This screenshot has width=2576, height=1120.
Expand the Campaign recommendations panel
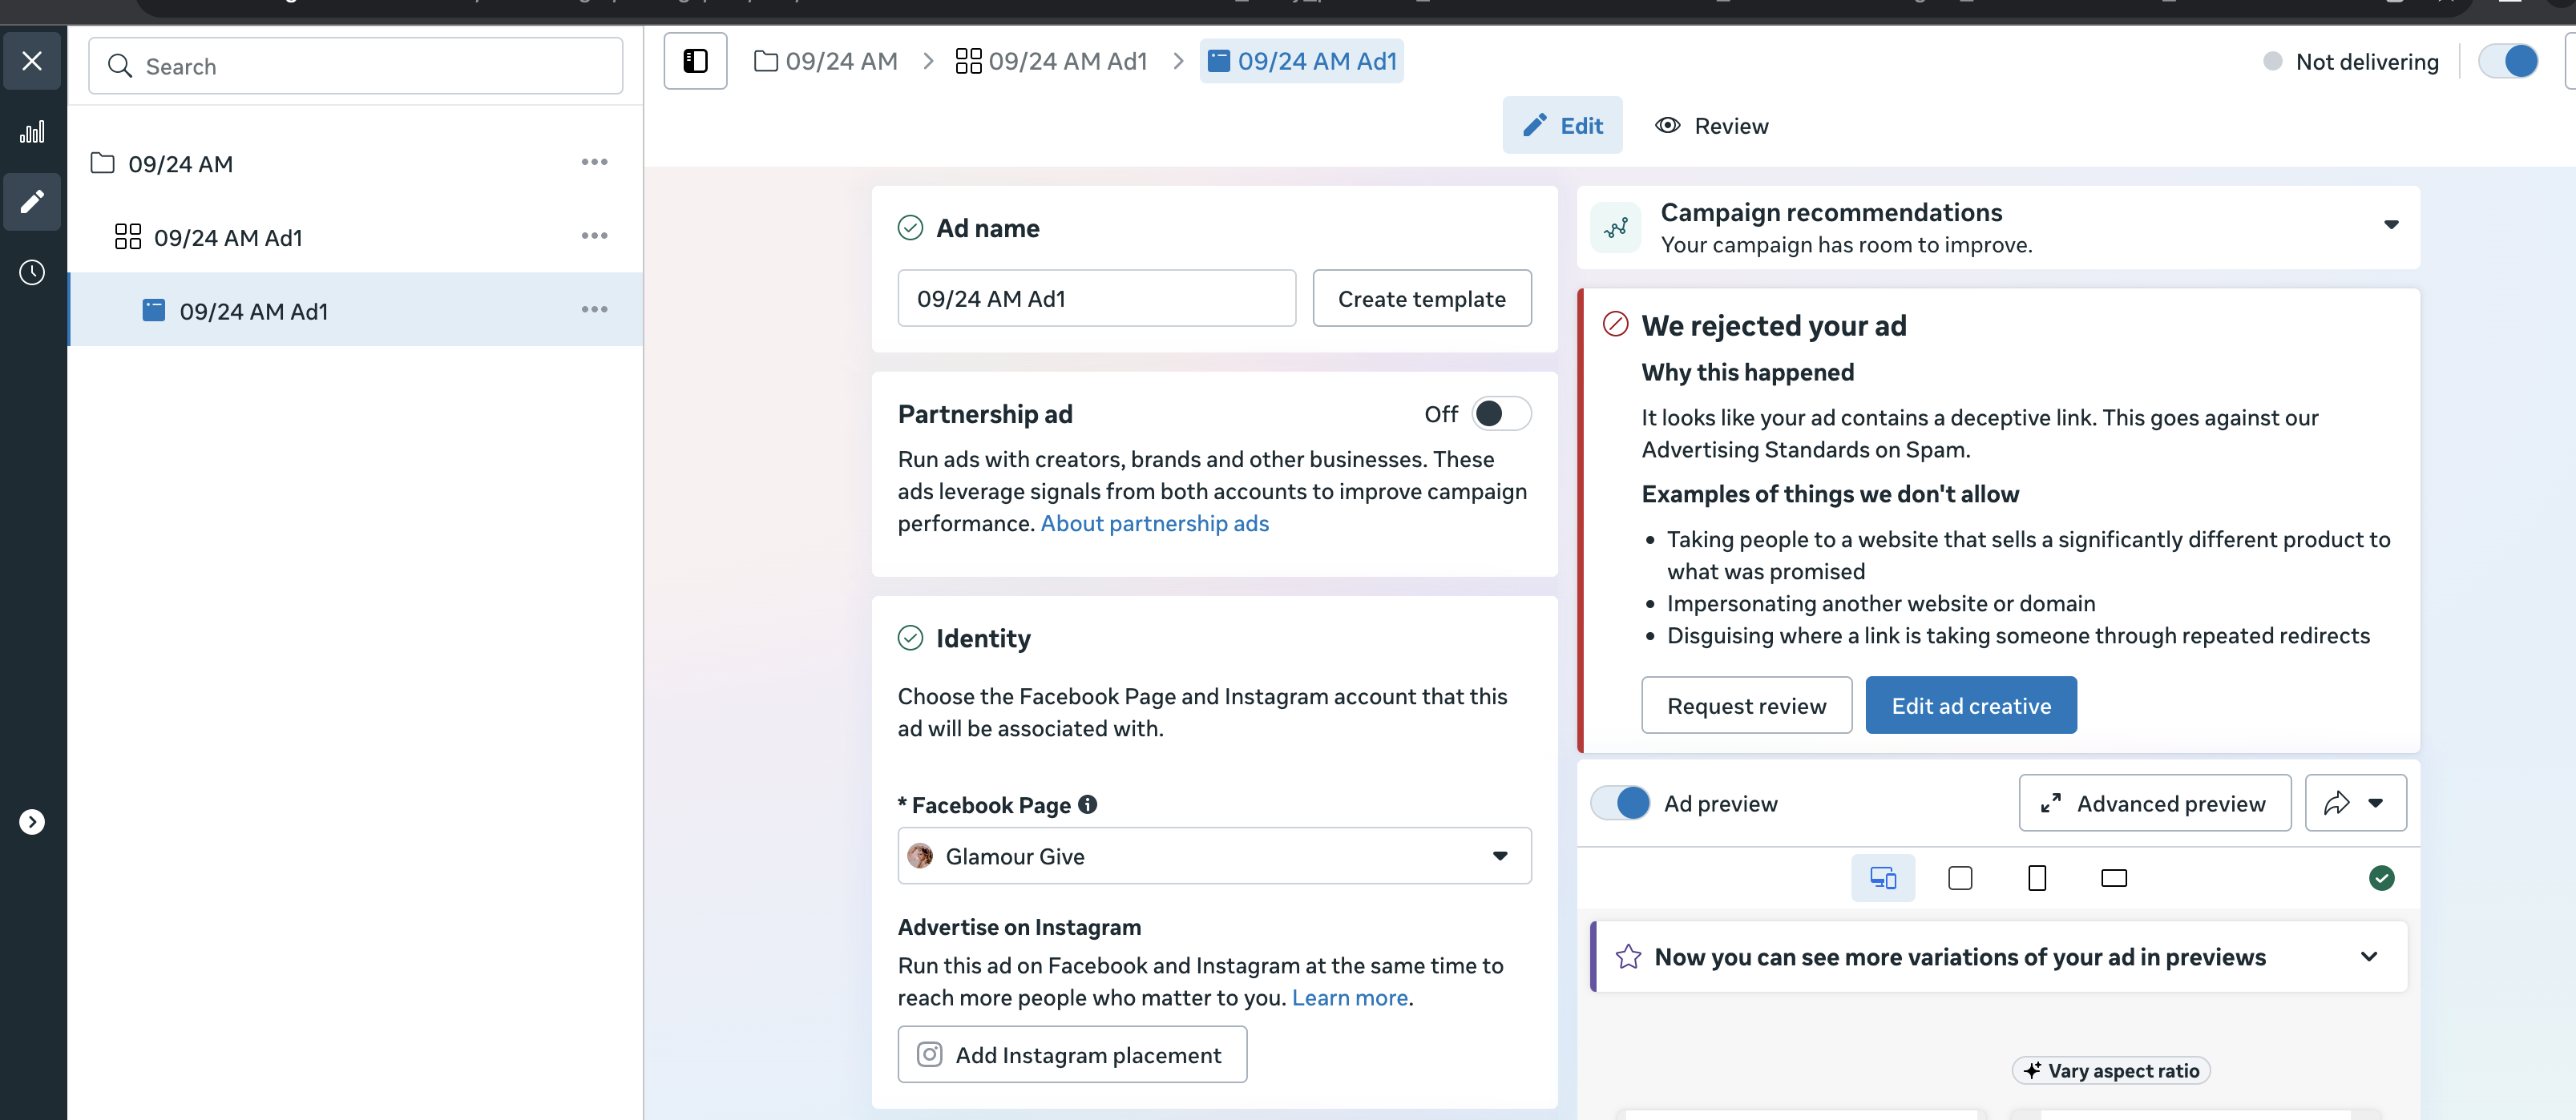coord(2390,225)
